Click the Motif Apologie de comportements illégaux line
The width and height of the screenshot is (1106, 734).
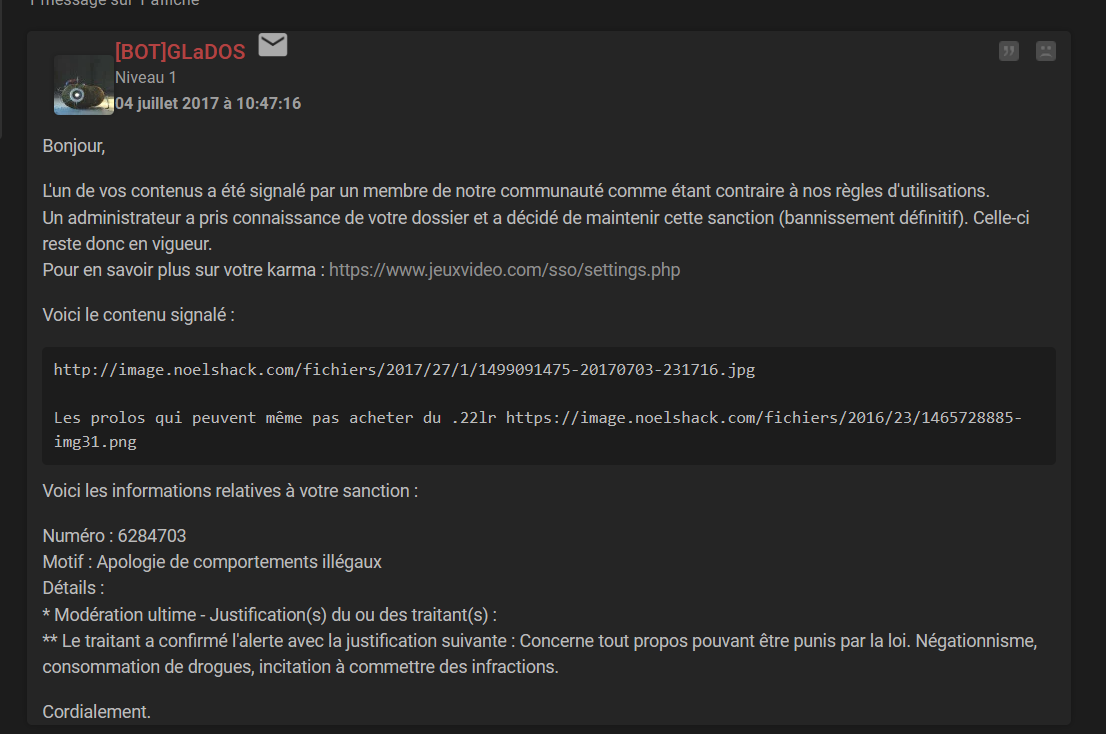(212, 562)
